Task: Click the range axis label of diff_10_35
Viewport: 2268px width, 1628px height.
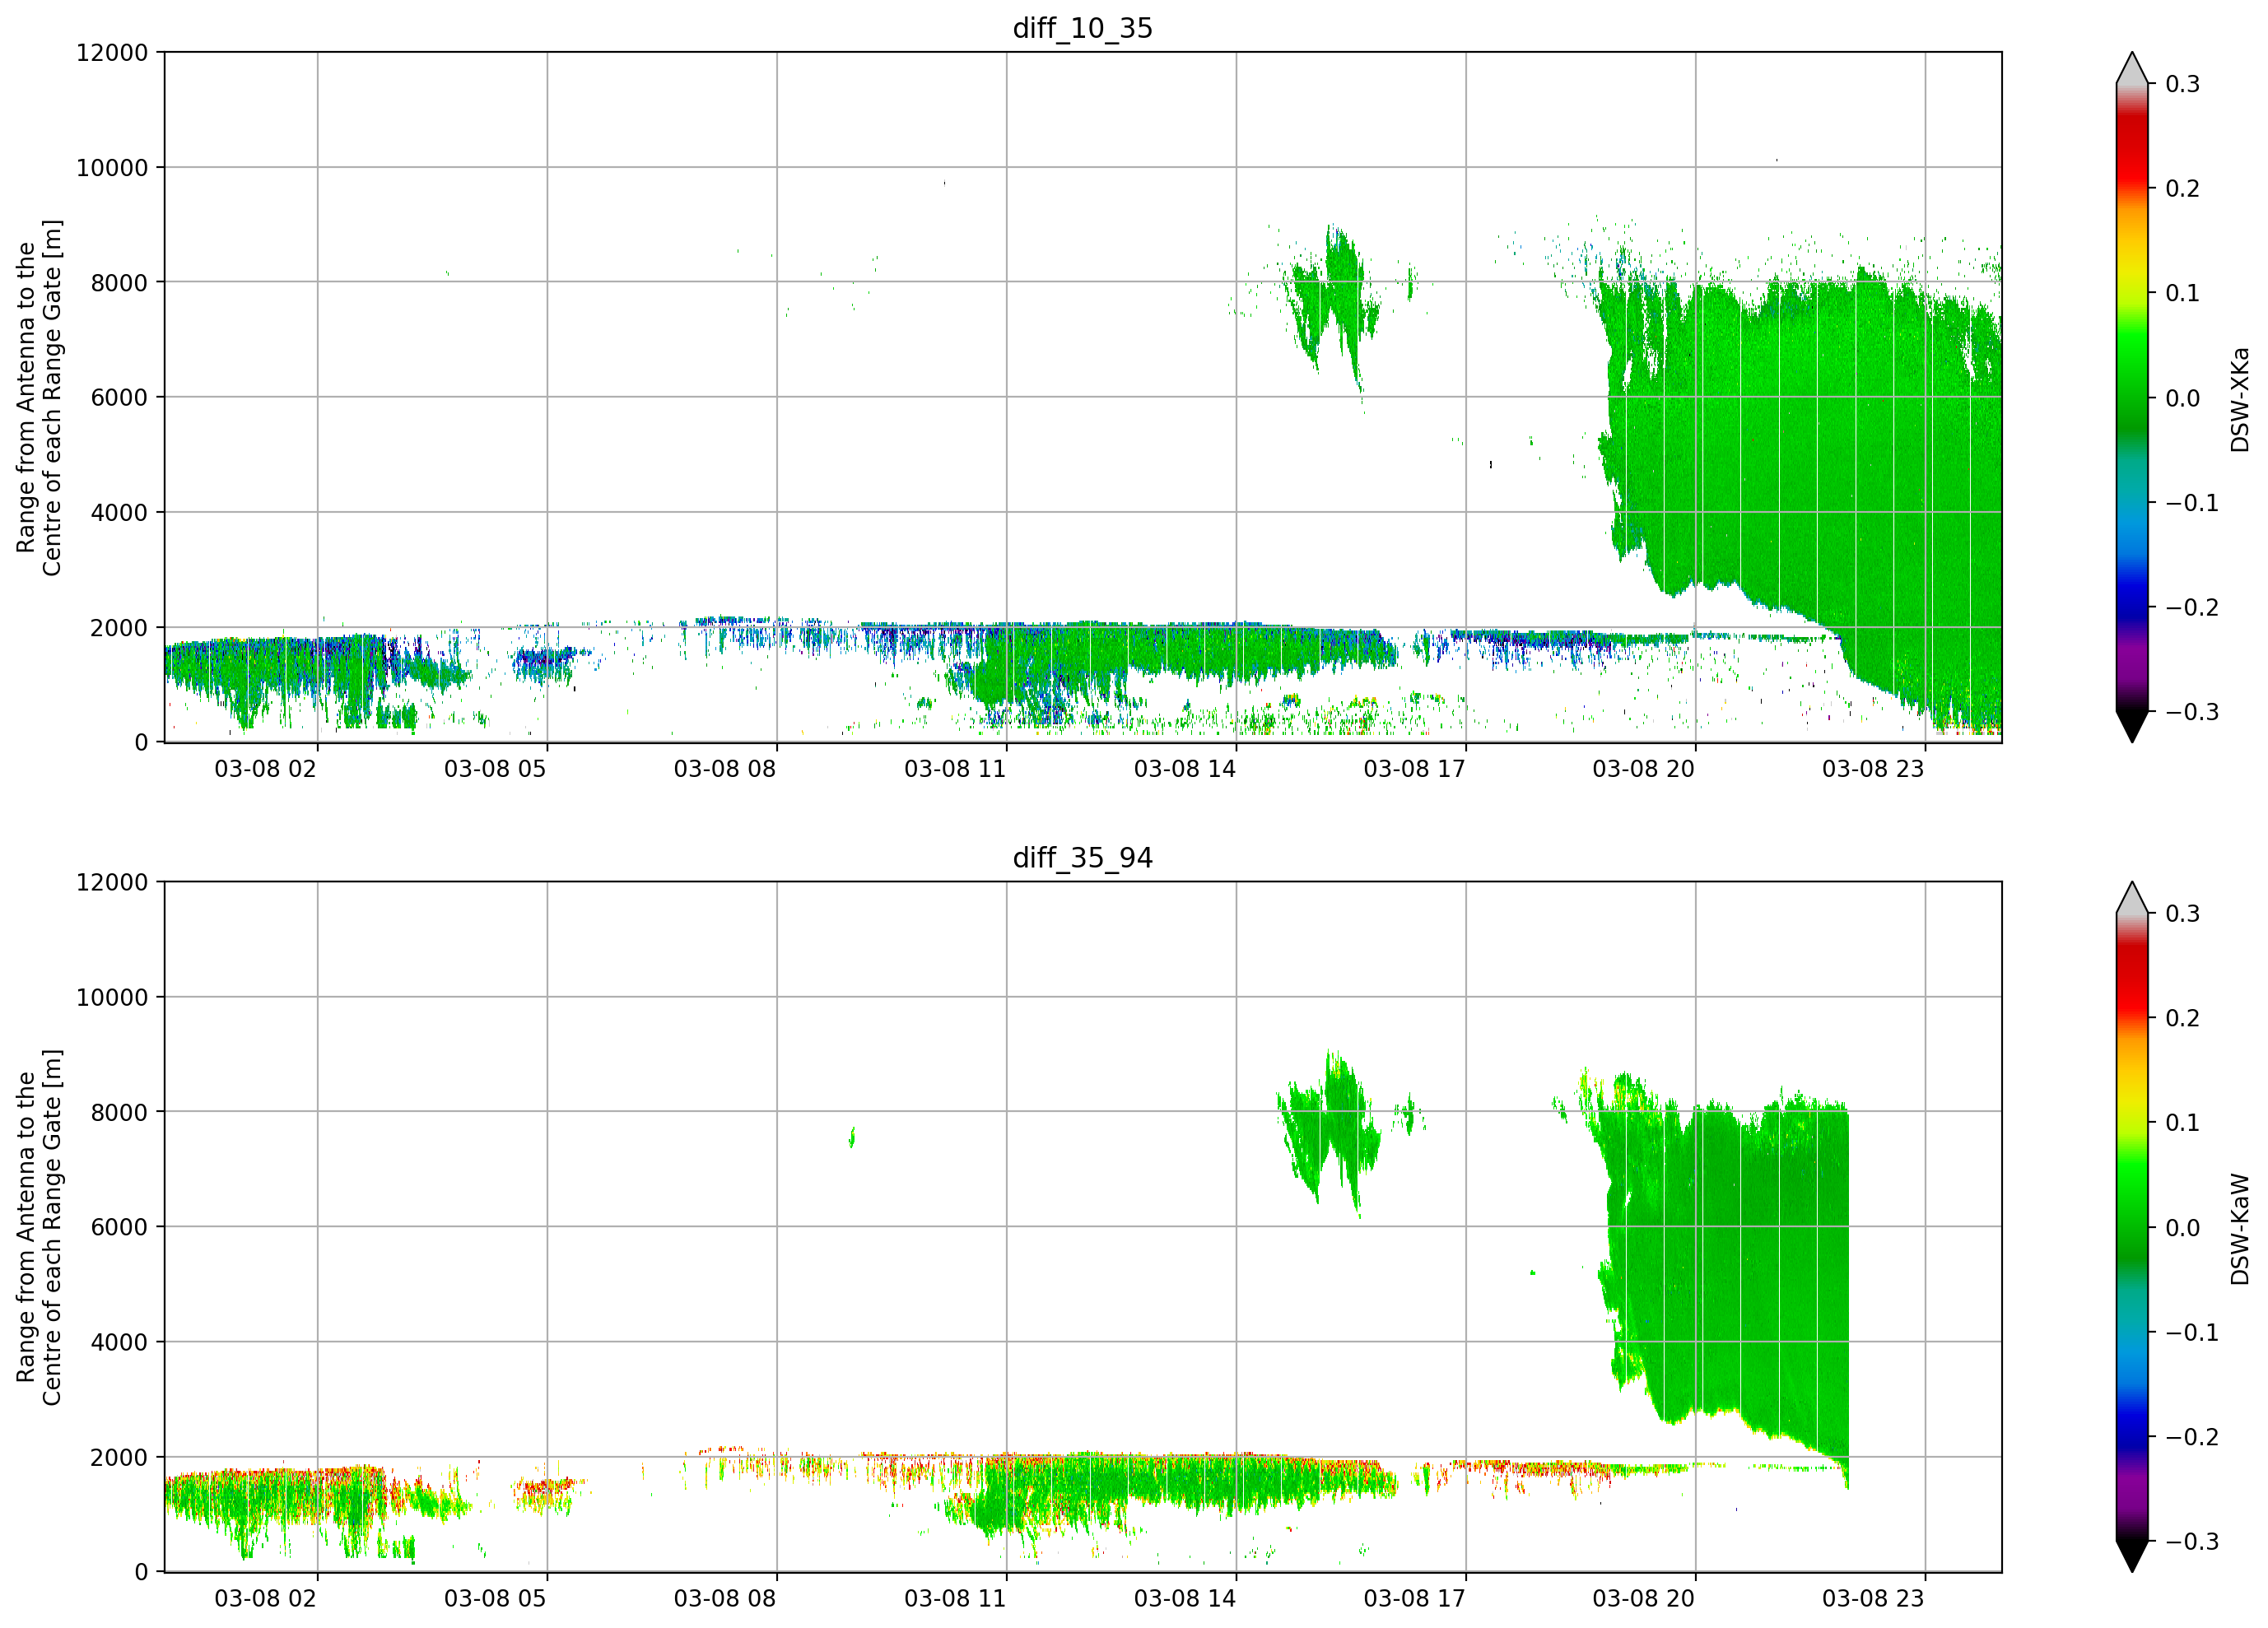Action: pyautogui.click(x=39, y=397)
